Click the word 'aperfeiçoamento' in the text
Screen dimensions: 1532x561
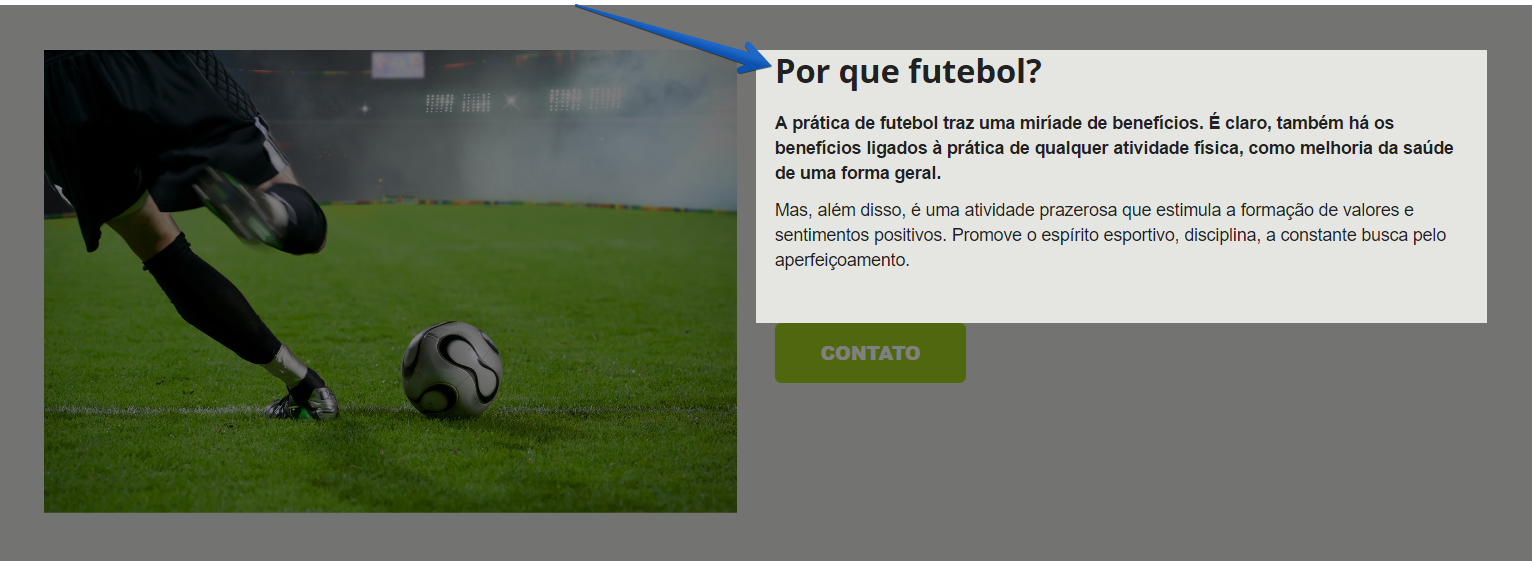click(x=841, y=260)
